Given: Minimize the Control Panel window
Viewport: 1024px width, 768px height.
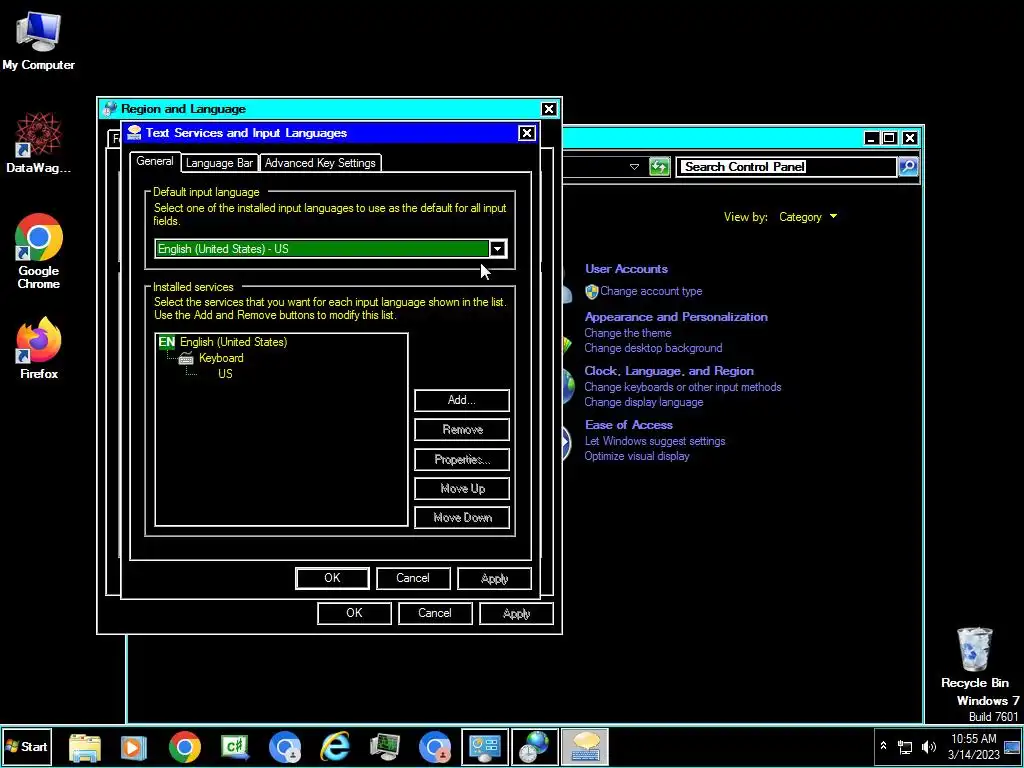Looking at the screenshot, I should pos(871,138).
